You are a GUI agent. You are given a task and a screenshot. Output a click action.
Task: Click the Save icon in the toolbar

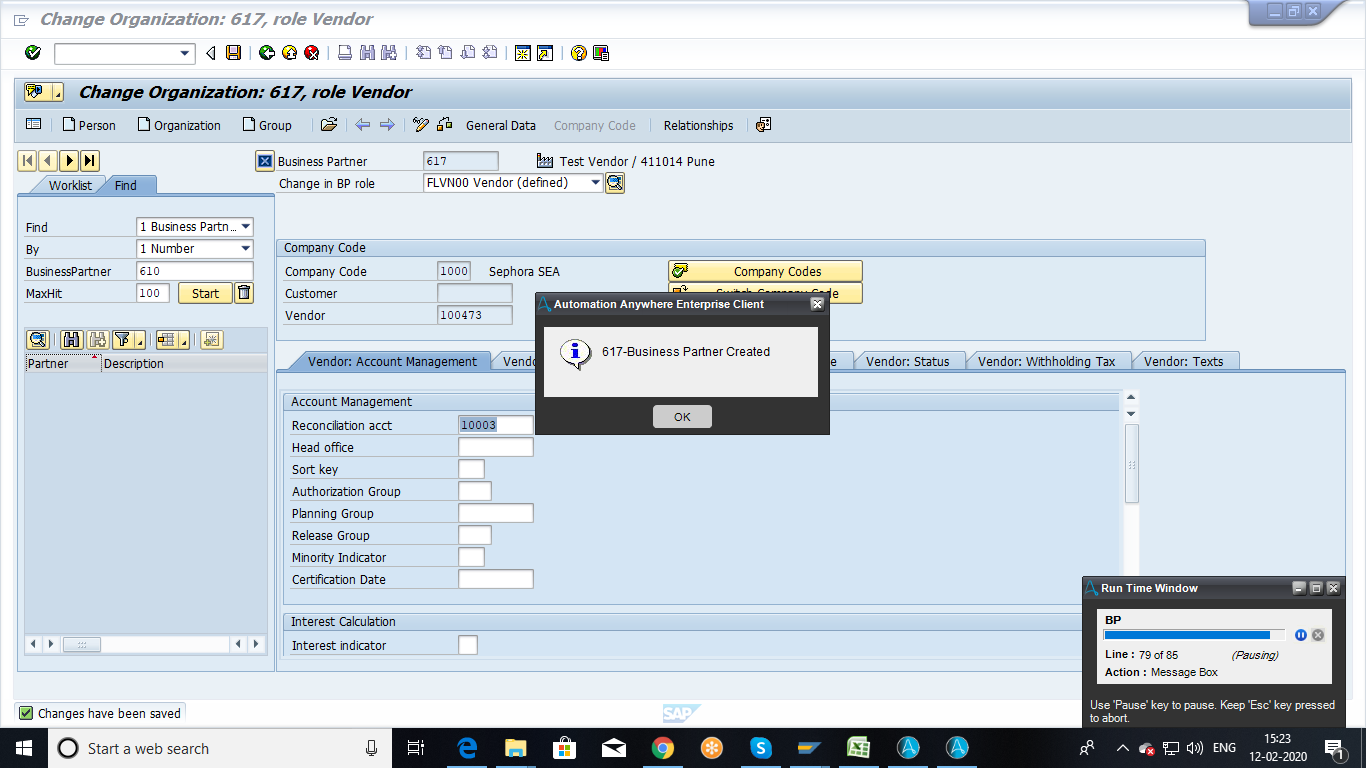tap(233, 53)
